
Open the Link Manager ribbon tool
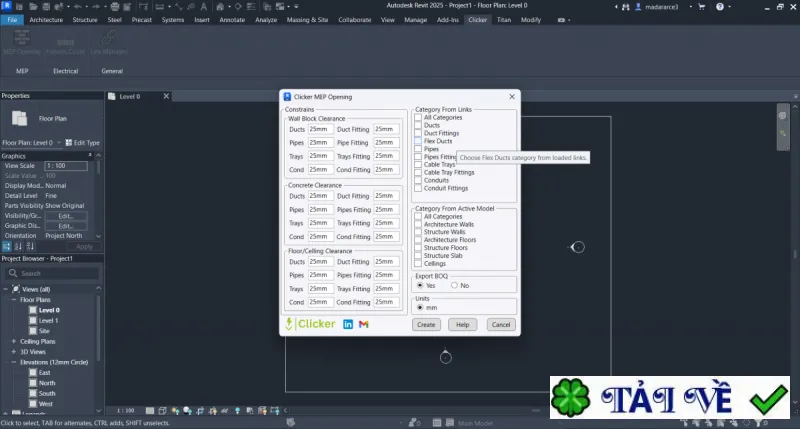point(109,37)
